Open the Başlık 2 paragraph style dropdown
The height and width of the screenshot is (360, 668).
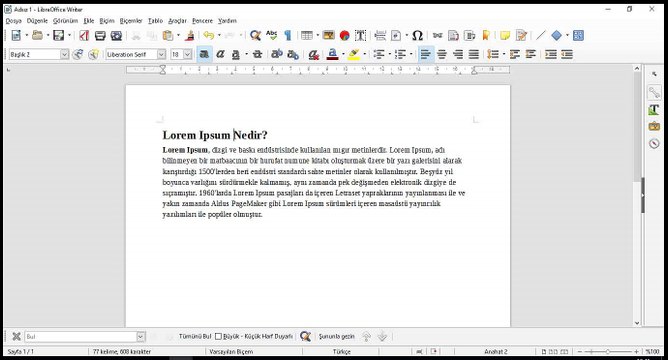click(64, 55)
